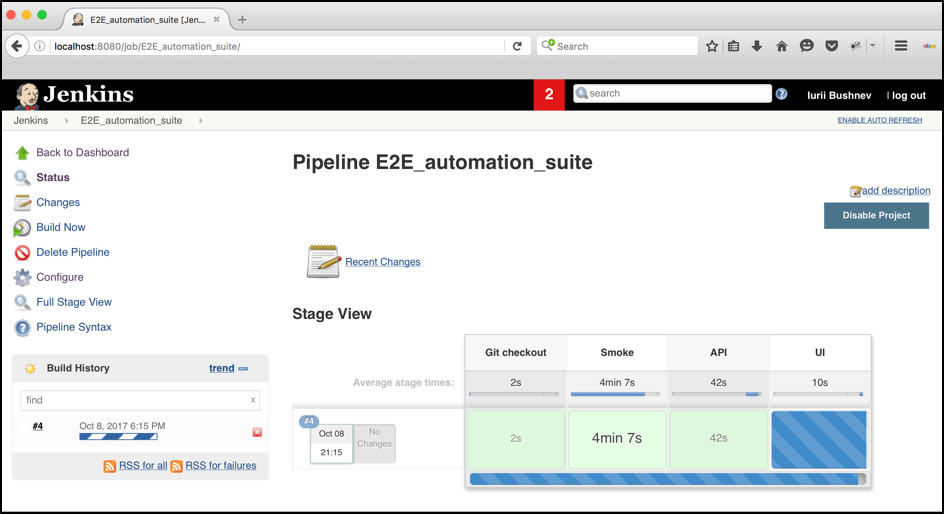Click the Build History sun icon
Image resolution: width=944 pixels, height=514 pixels.
(30, 368)
